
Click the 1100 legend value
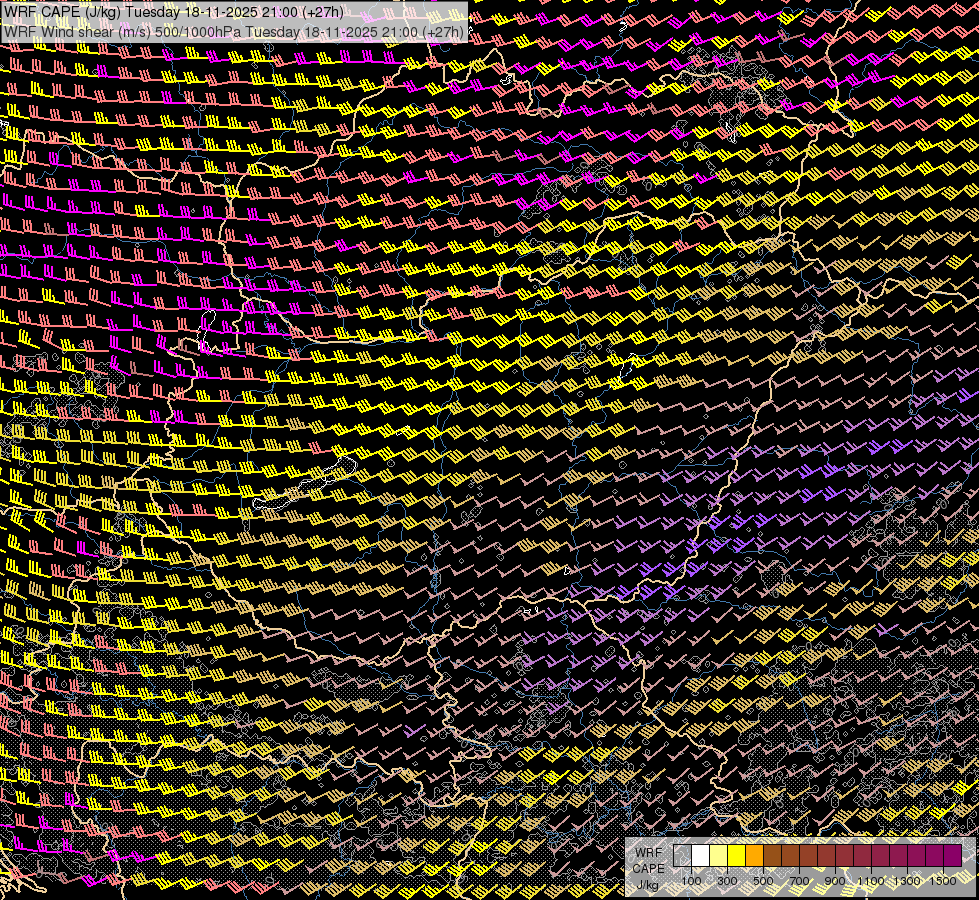point(871,881)
